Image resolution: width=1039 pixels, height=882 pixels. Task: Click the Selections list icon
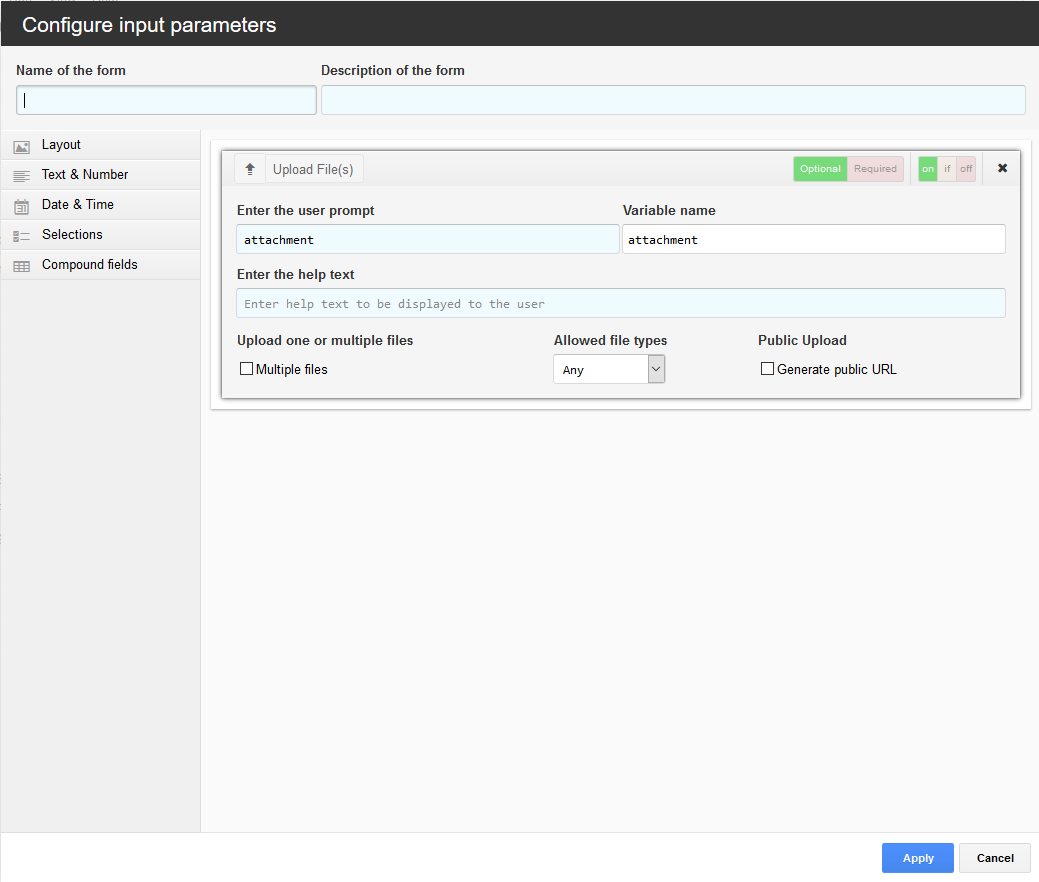click(x=21, y=236)
